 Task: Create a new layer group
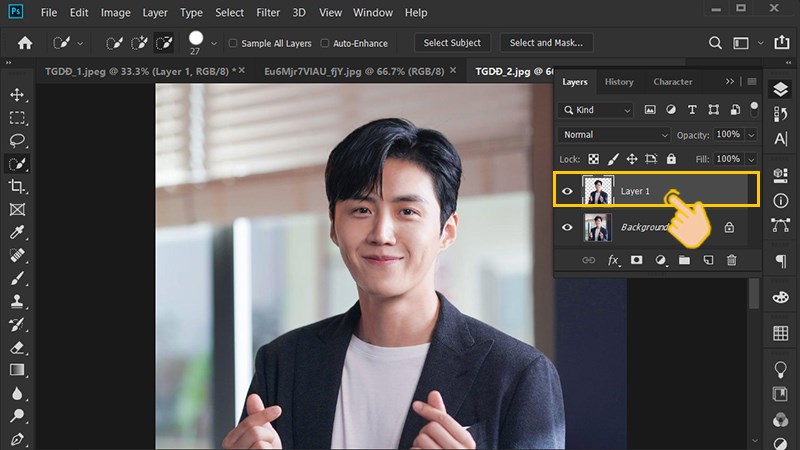click(684, 260)
